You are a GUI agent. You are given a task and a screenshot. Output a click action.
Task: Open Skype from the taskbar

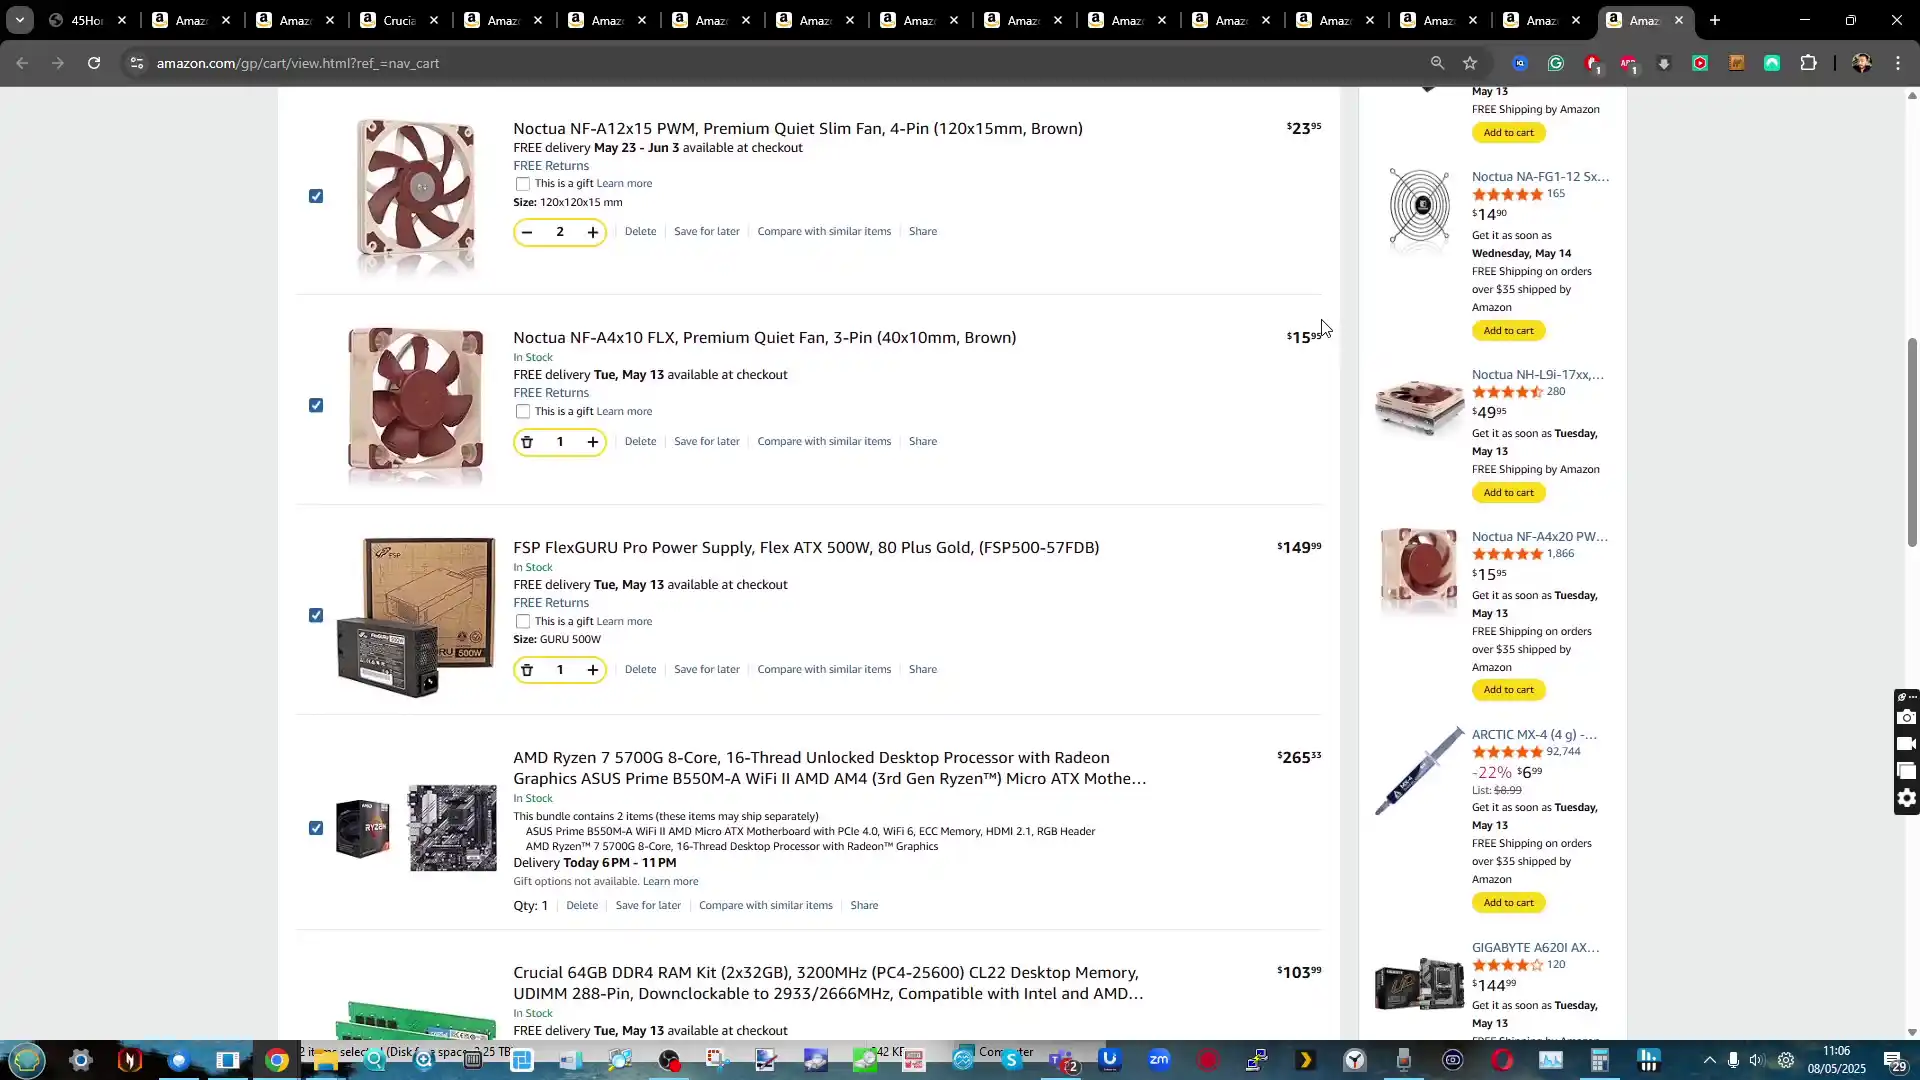click(x=1012, y=1060)
